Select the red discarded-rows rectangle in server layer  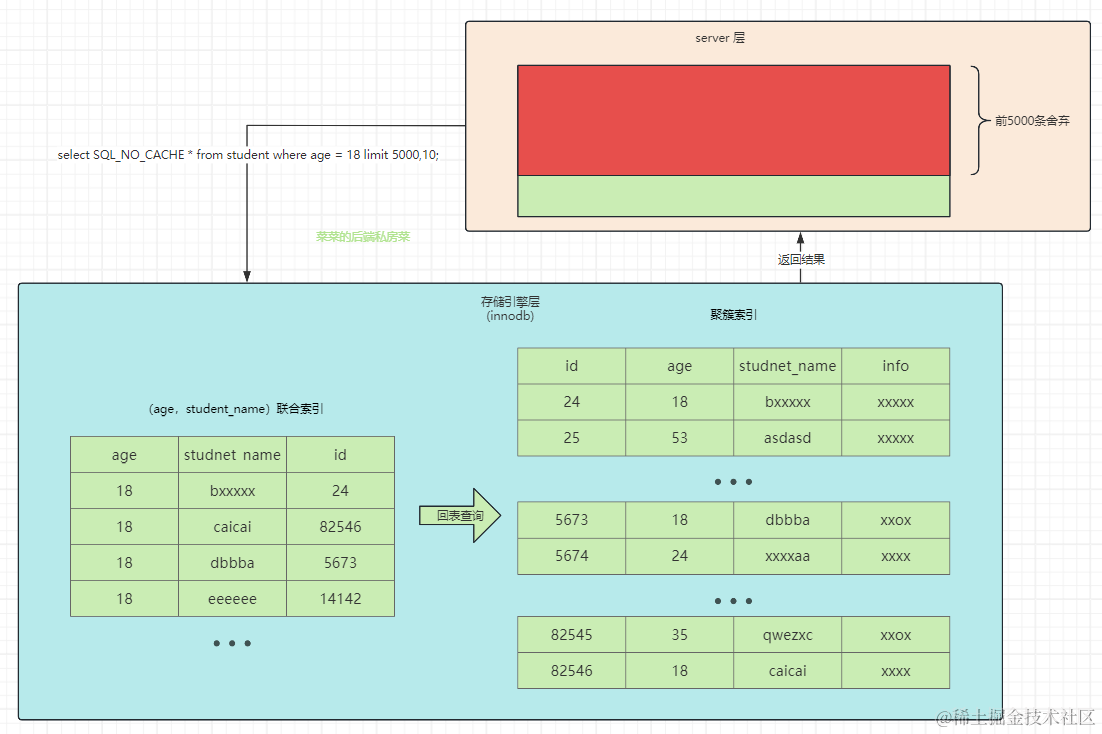(734, 120)
